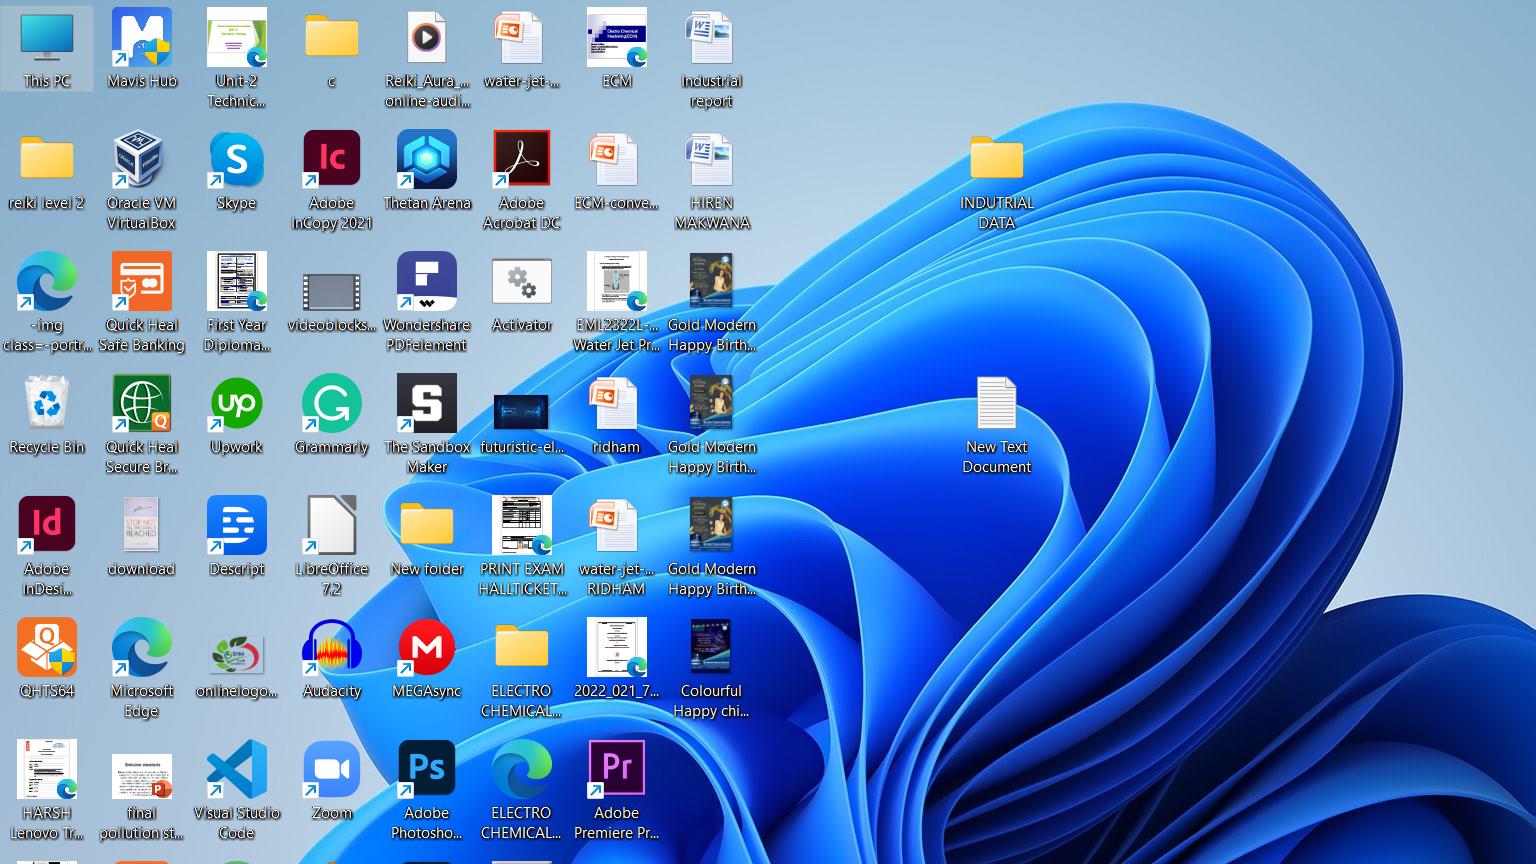
Task: Click the Recycle Bin icon
Action: 47,405
